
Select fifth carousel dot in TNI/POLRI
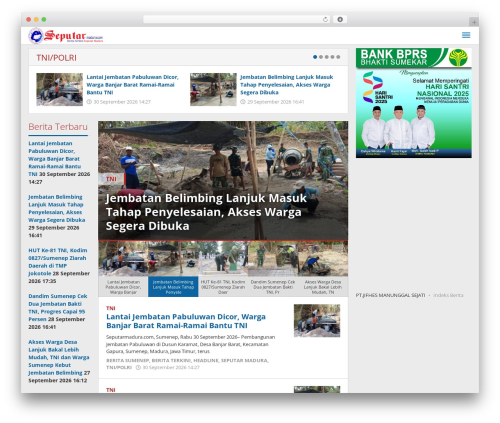[x=338, y=57]
